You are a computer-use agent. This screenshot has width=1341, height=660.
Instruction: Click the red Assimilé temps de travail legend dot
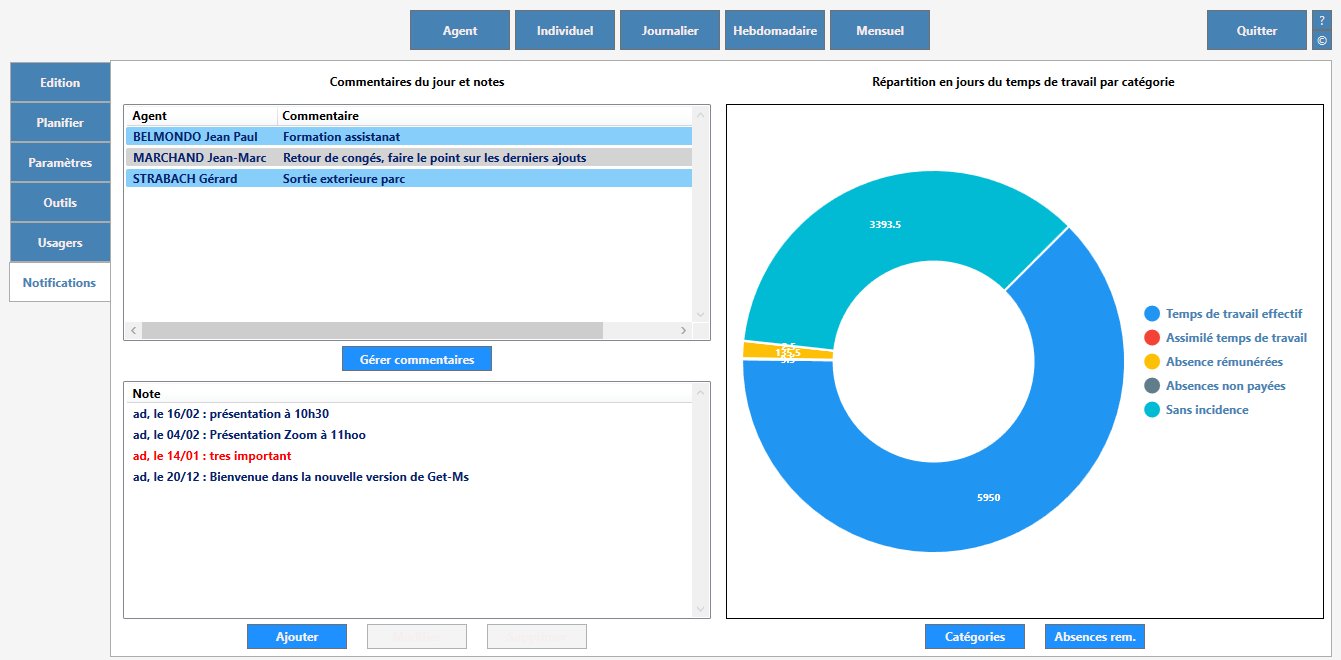[1152, 338]
